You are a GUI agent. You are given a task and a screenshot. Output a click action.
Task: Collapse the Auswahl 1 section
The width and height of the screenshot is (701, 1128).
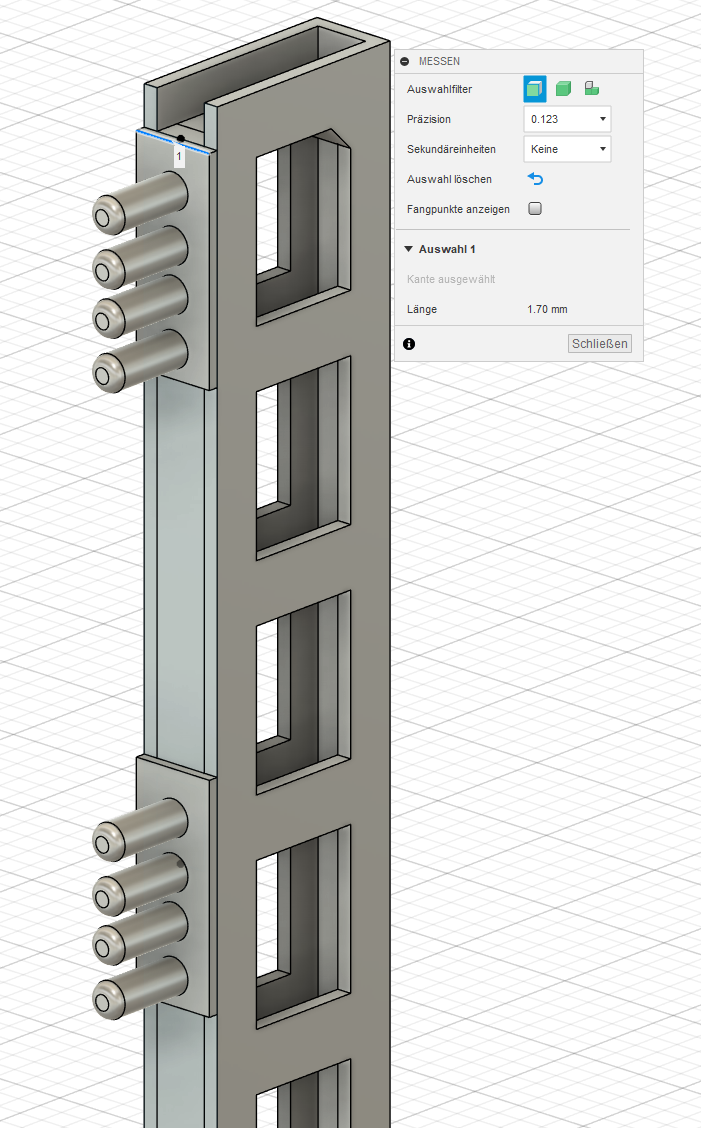[x=409, y=249]
